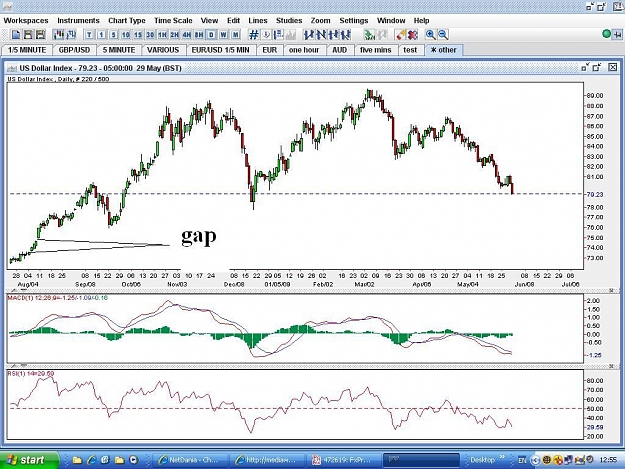
Task: Click the 79.23 price level label
Action: pyautogui.click(x=594, y=194)
